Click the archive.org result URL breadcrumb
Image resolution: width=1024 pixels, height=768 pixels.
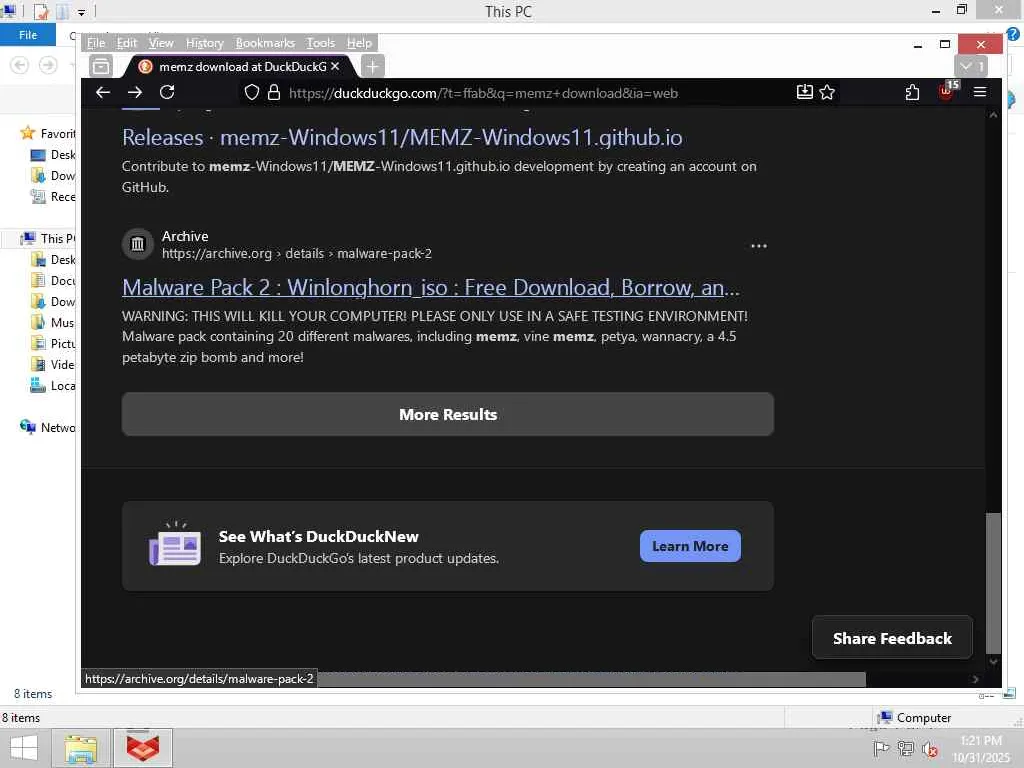tap(296, 253)
